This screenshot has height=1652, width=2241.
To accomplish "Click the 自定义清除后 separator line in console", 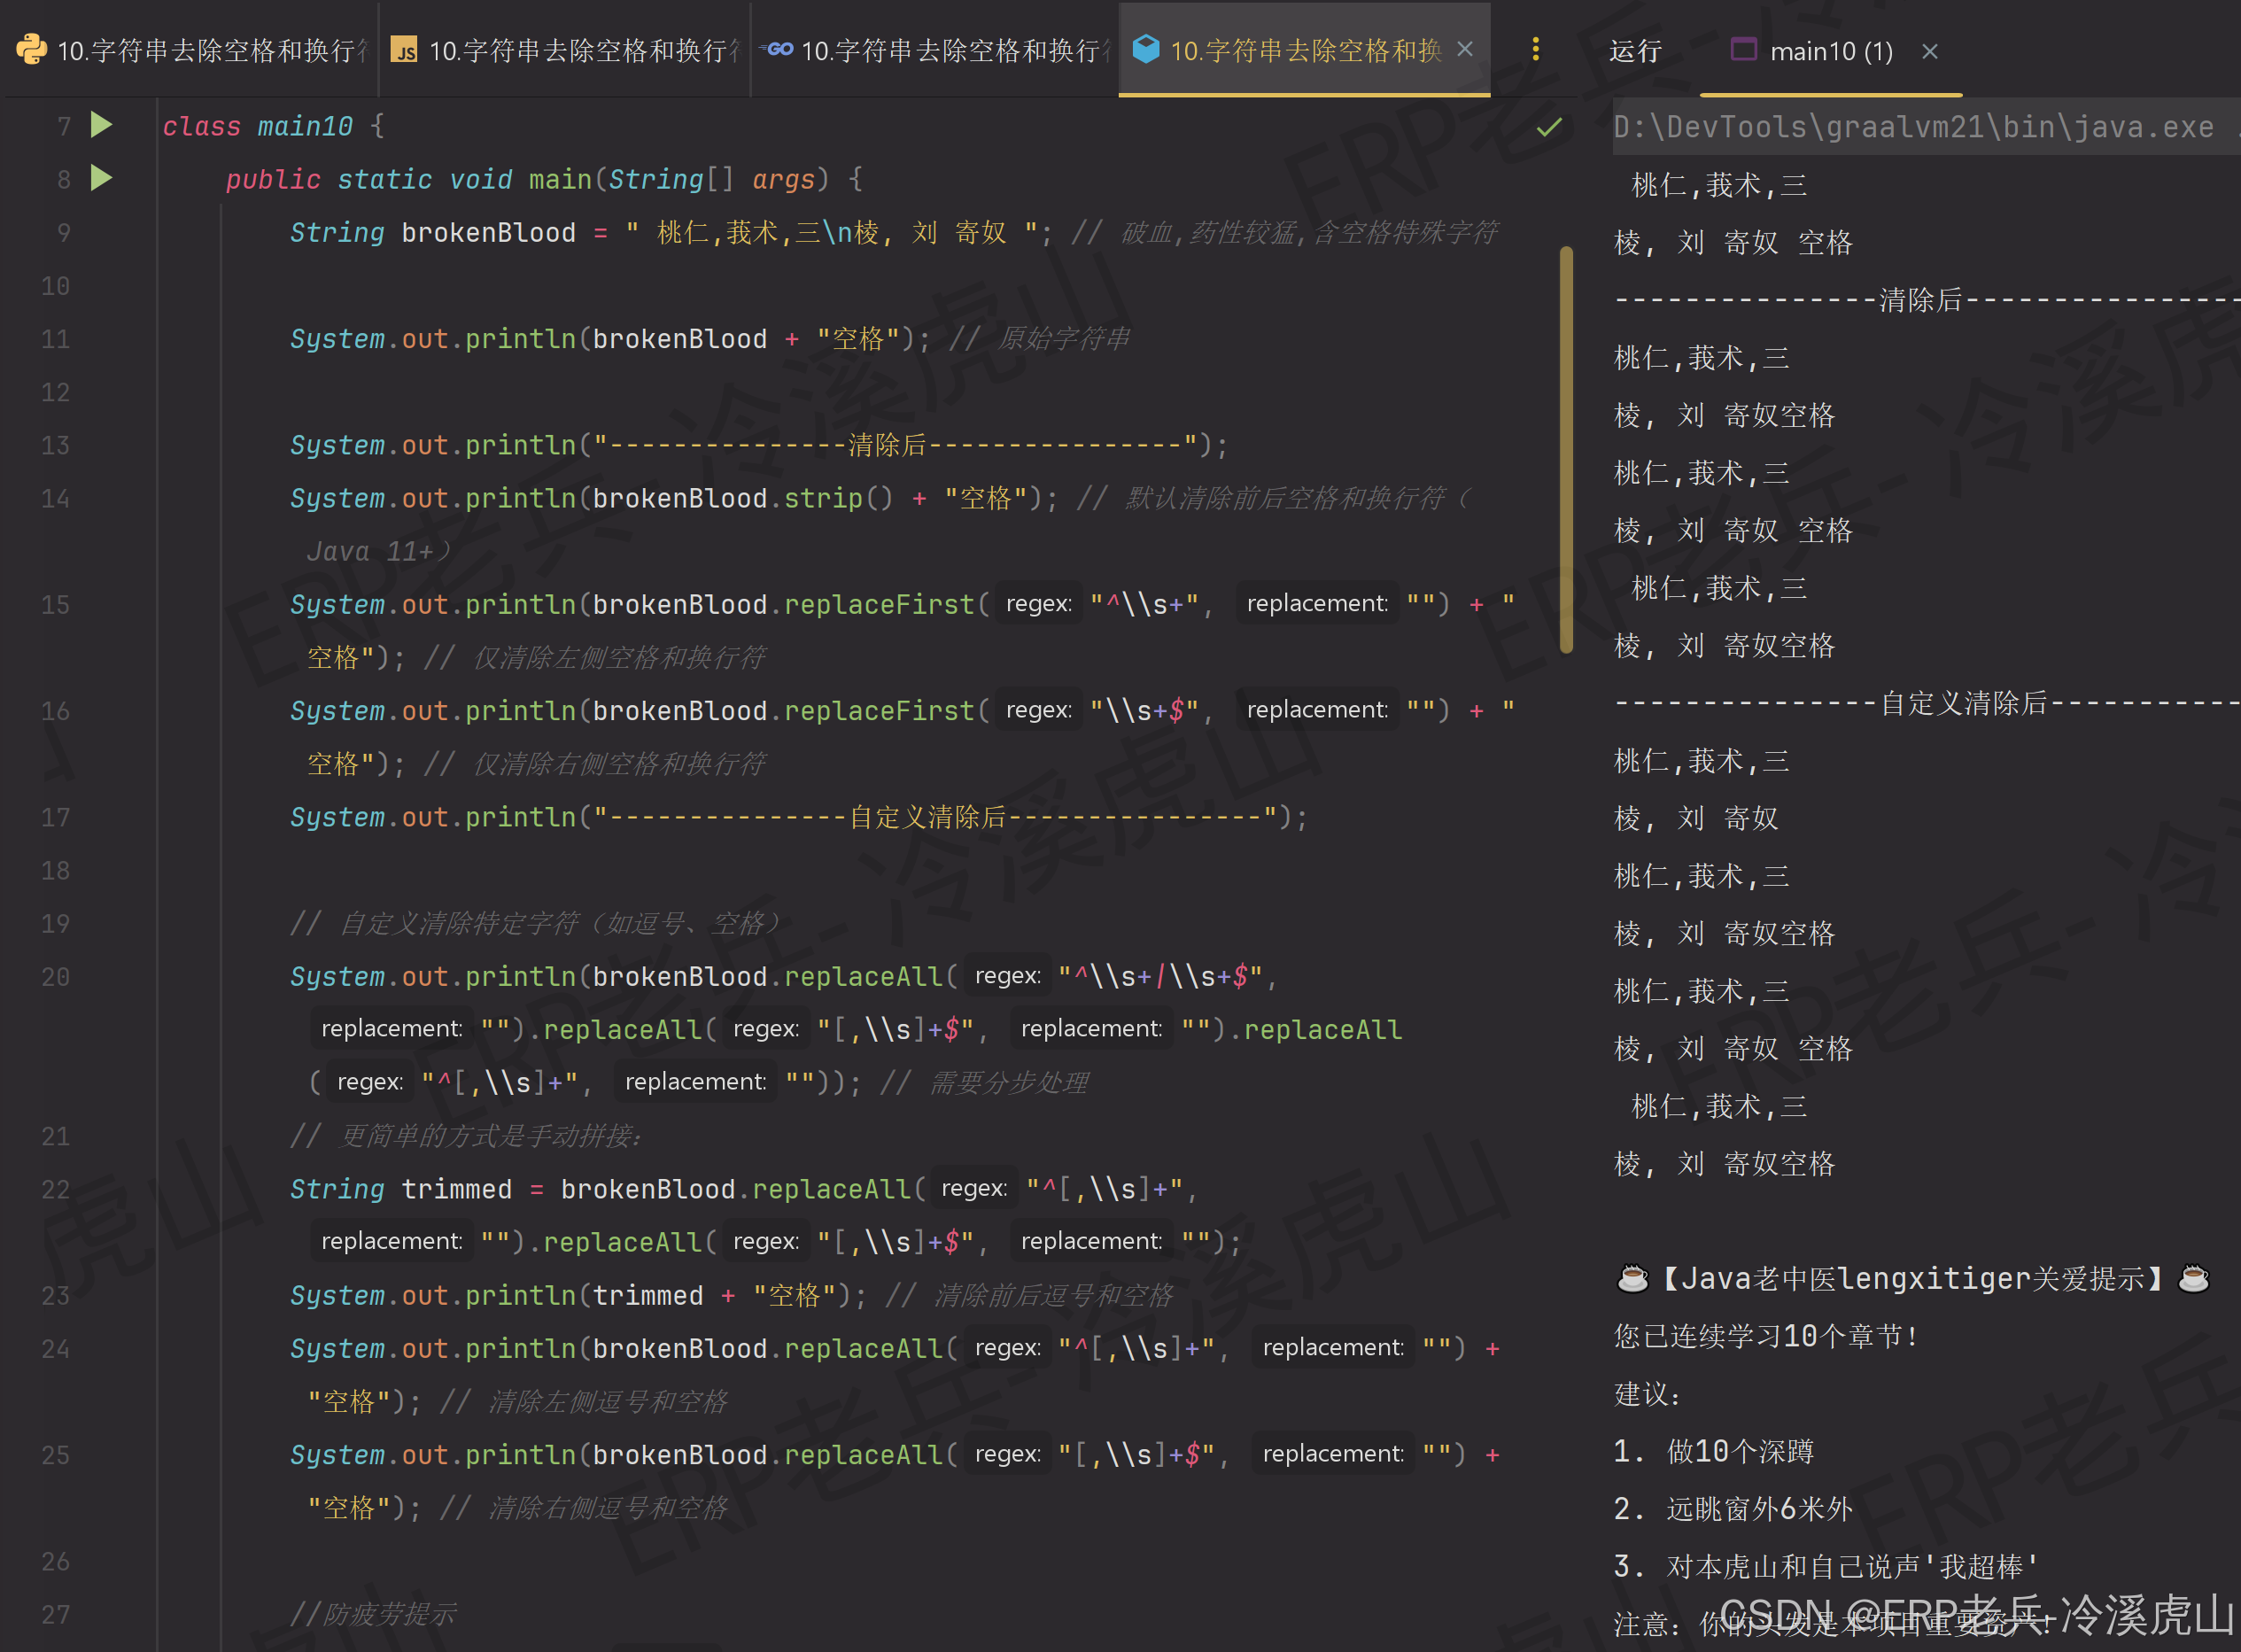I will (1927, 703).
